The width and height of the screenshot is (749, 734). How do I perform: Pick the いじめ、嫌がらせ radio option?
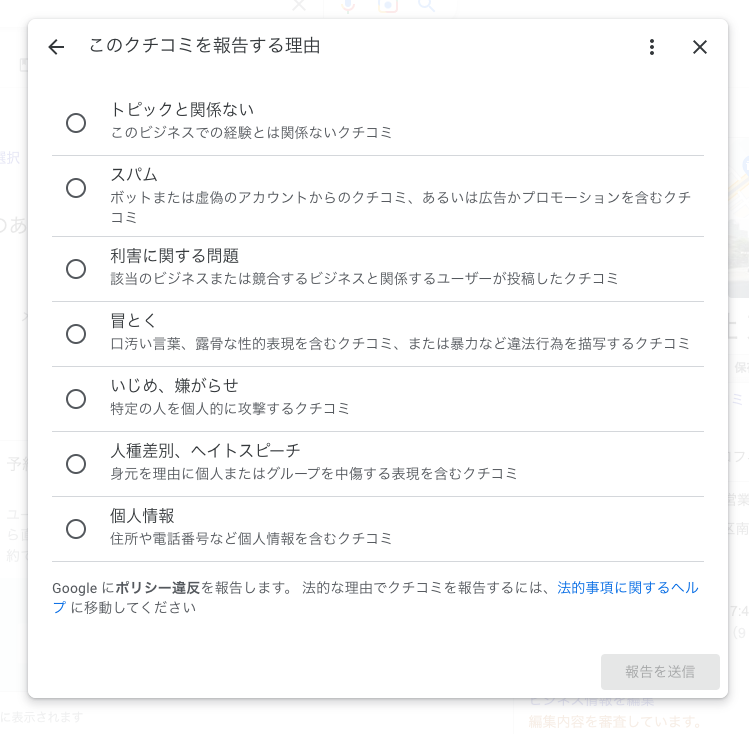click(x=76, y=399)
